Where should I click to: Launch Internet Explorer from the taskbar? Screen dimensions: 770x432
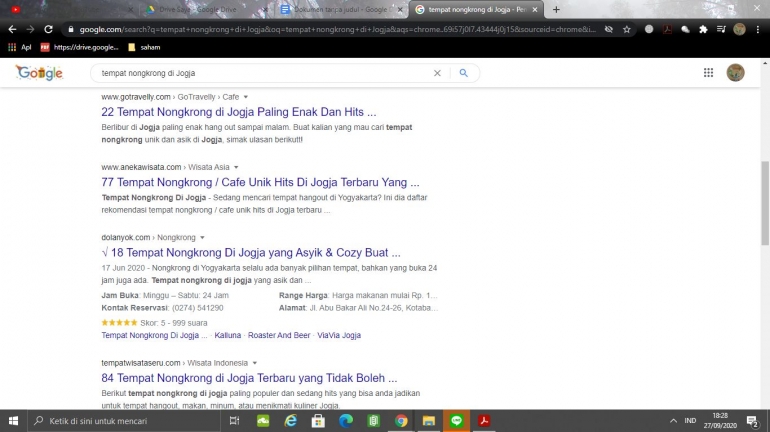pos(291,421)
